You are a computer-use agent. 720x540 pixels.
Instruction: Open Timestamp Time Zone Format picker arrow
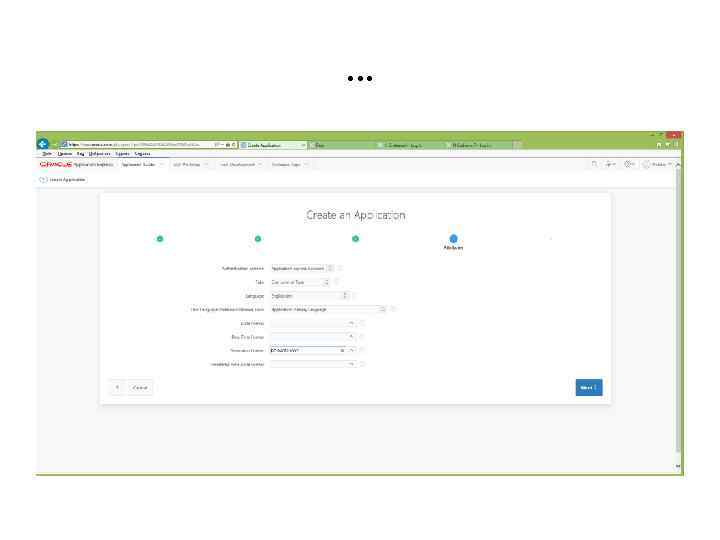pos(351,364)
